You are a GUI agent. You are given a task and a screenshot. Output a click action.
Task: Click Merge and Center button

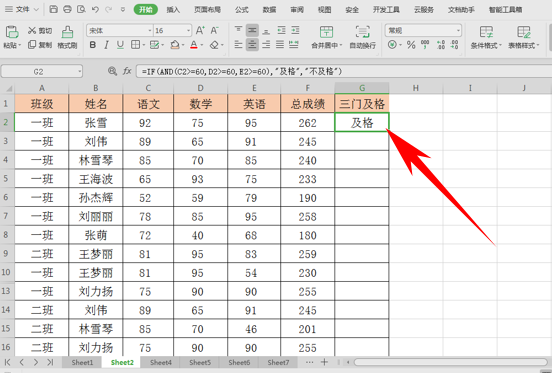(326, 37)
